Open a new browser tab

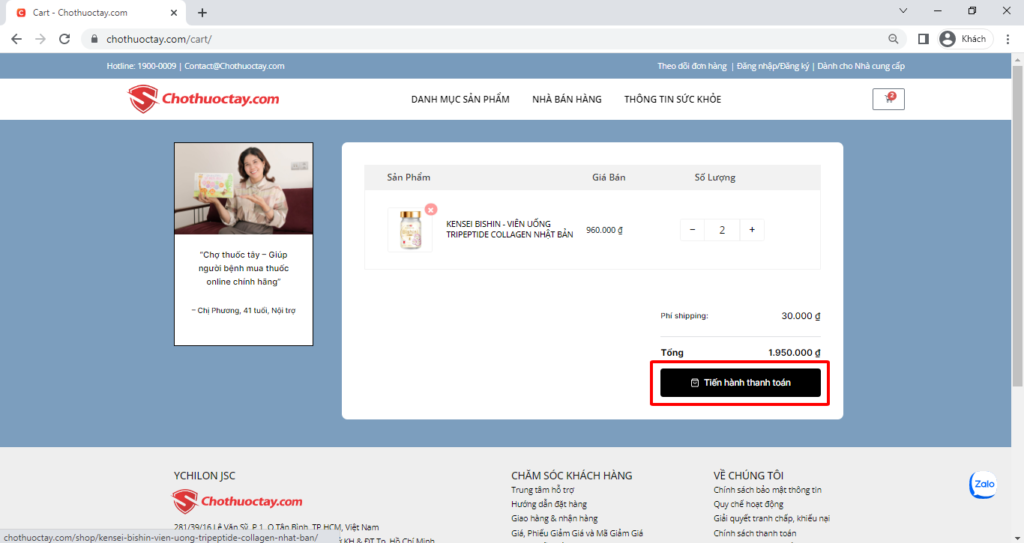point(202,12)
